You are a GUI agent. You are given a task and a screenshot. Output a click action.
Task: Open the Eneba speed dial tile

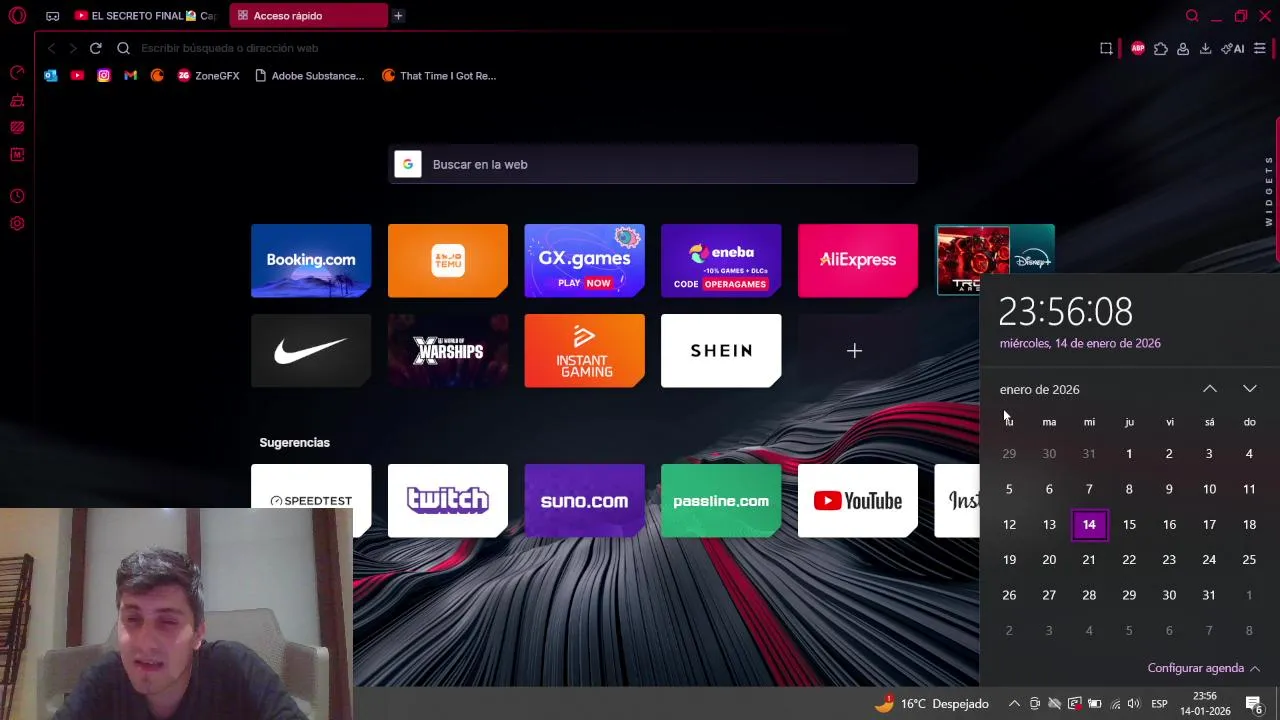point(721,260)
